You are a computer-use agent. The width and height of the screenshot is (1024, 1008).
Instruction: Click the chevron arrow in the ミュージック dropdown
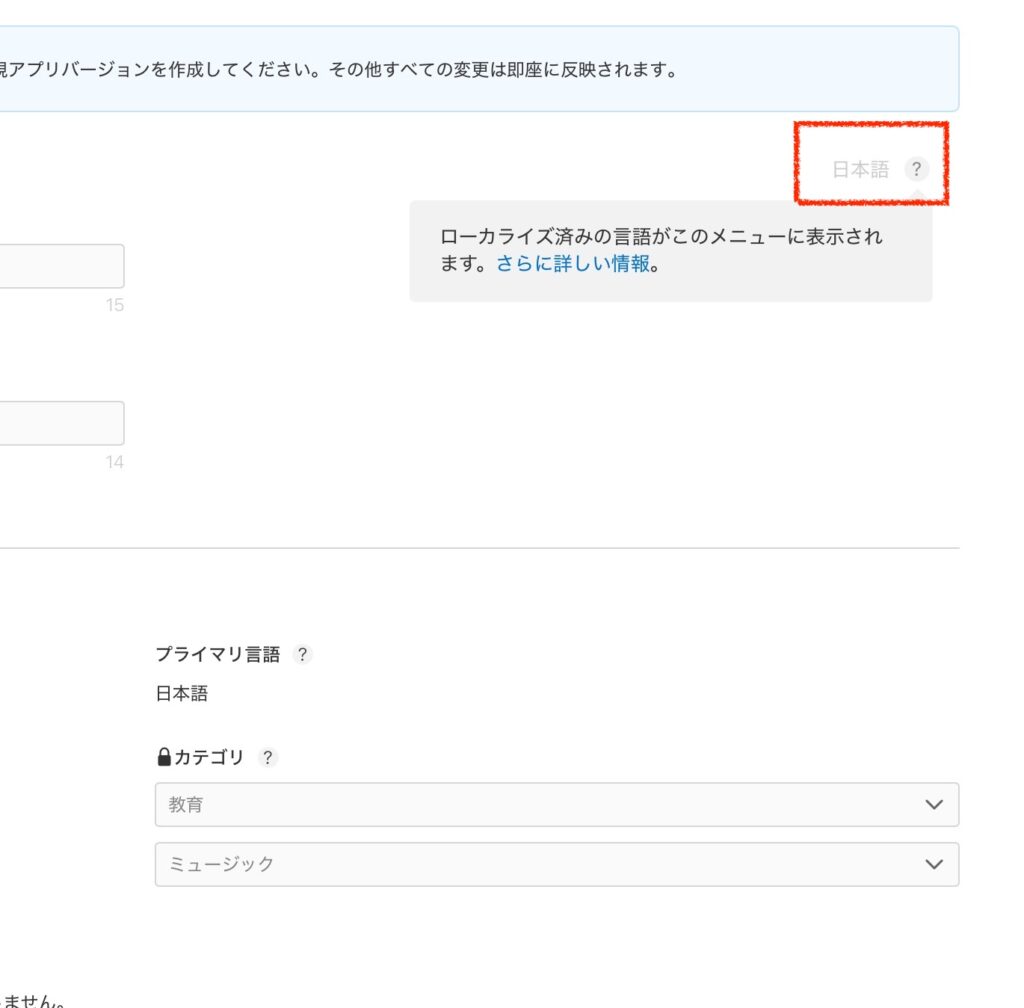click(934, 865)
